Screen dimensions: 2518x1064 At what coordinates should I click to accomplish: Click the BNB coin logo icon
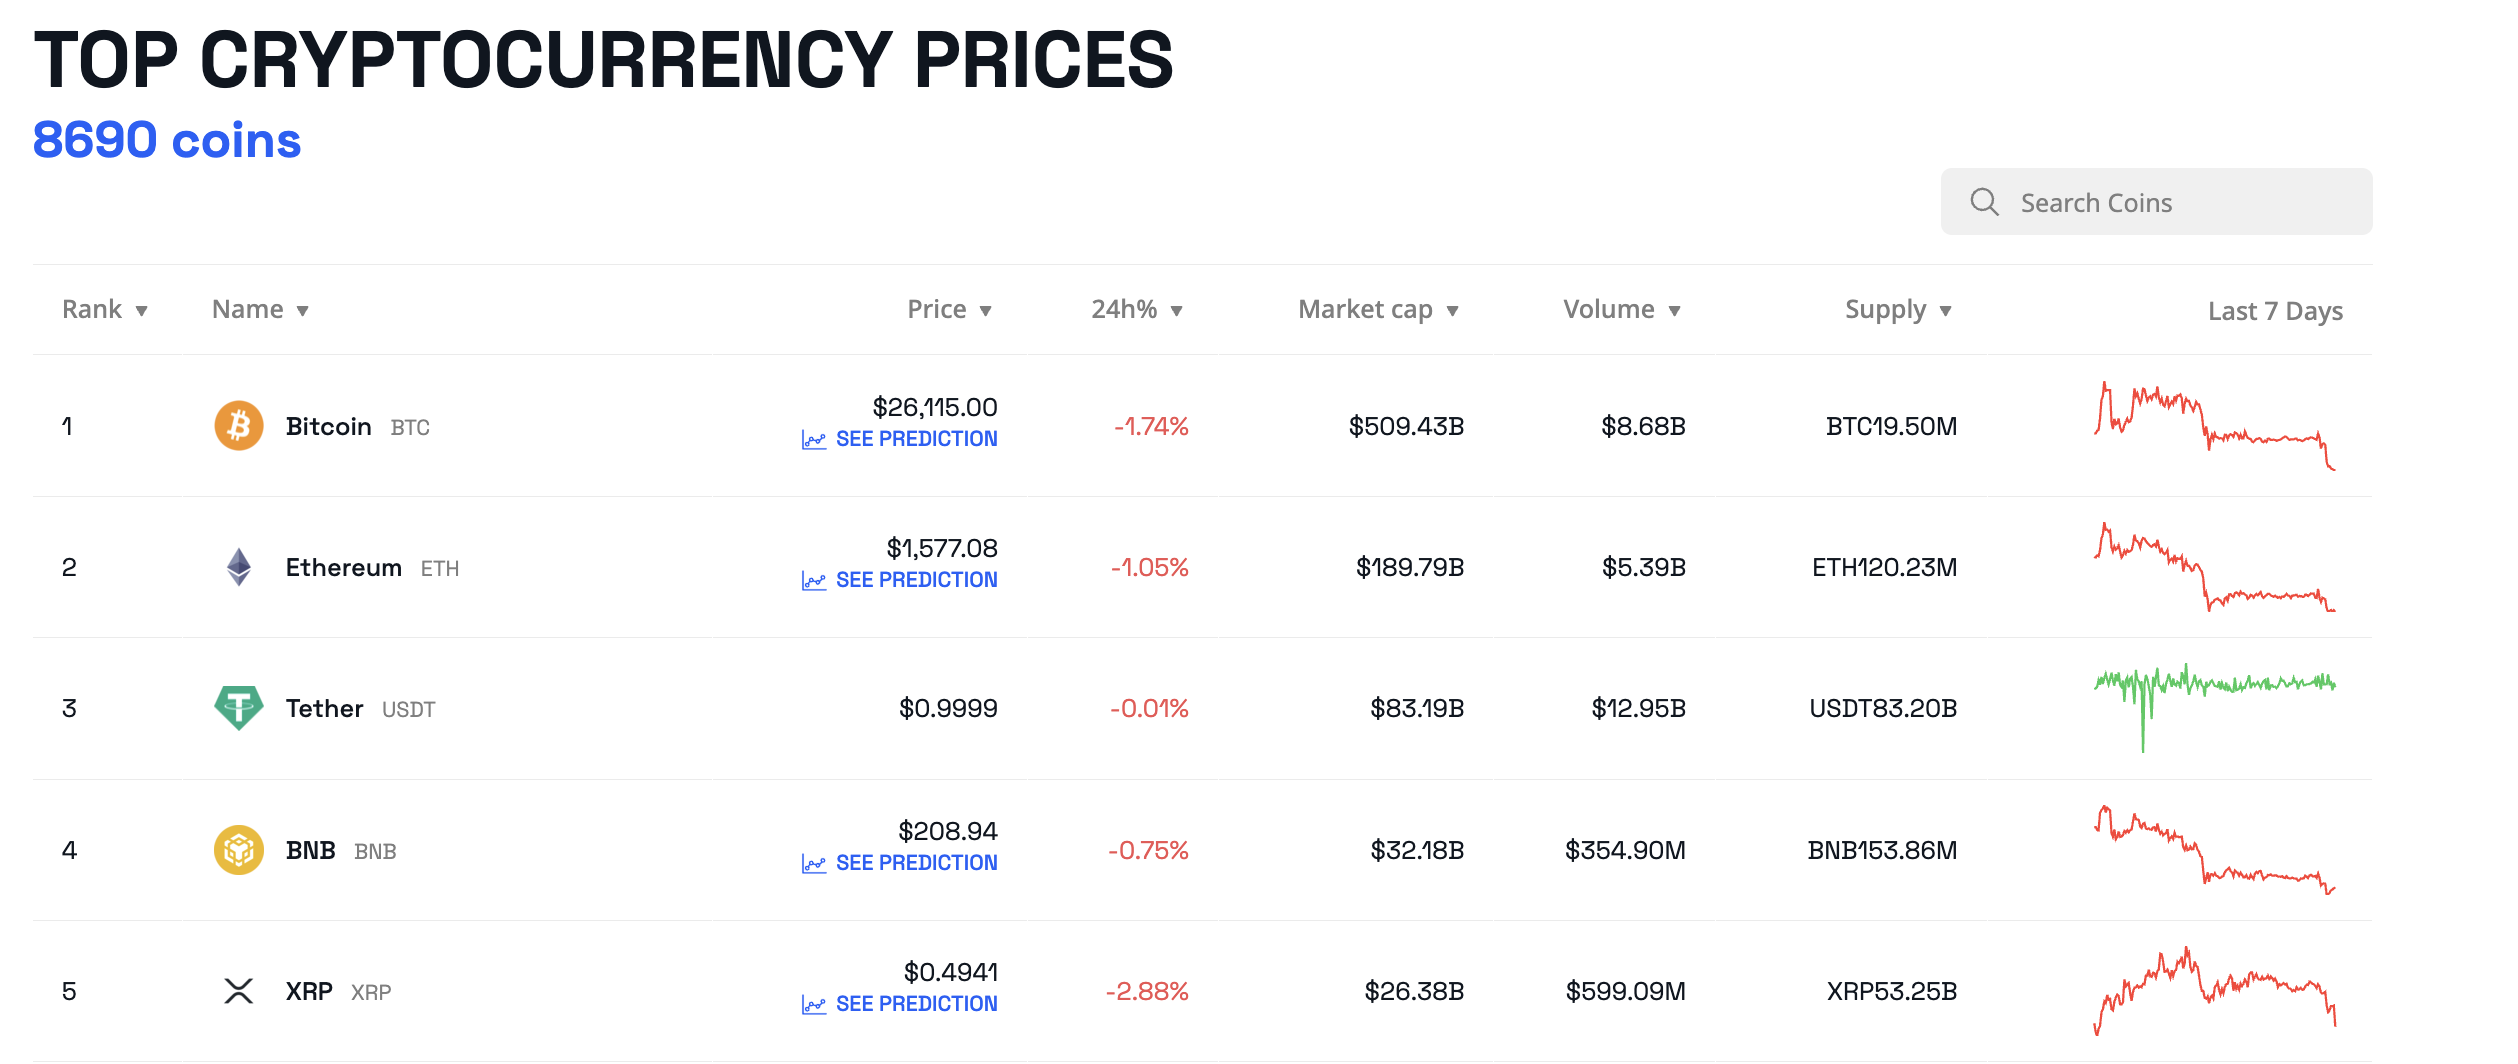239,850
